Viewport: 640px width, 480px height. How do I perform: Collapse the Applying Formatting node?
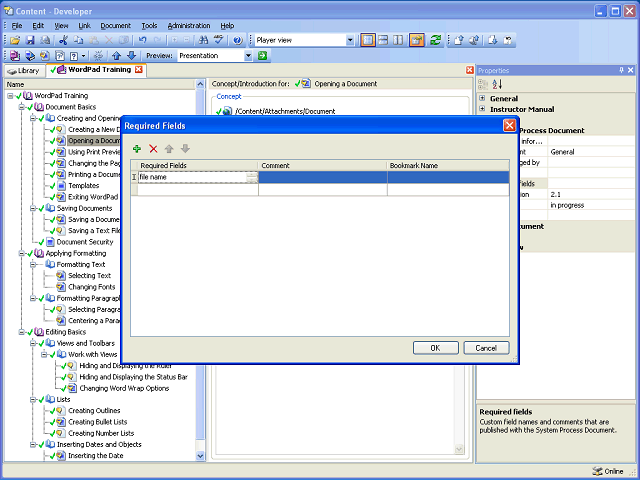pyautogui.click(x=22, y=253)
